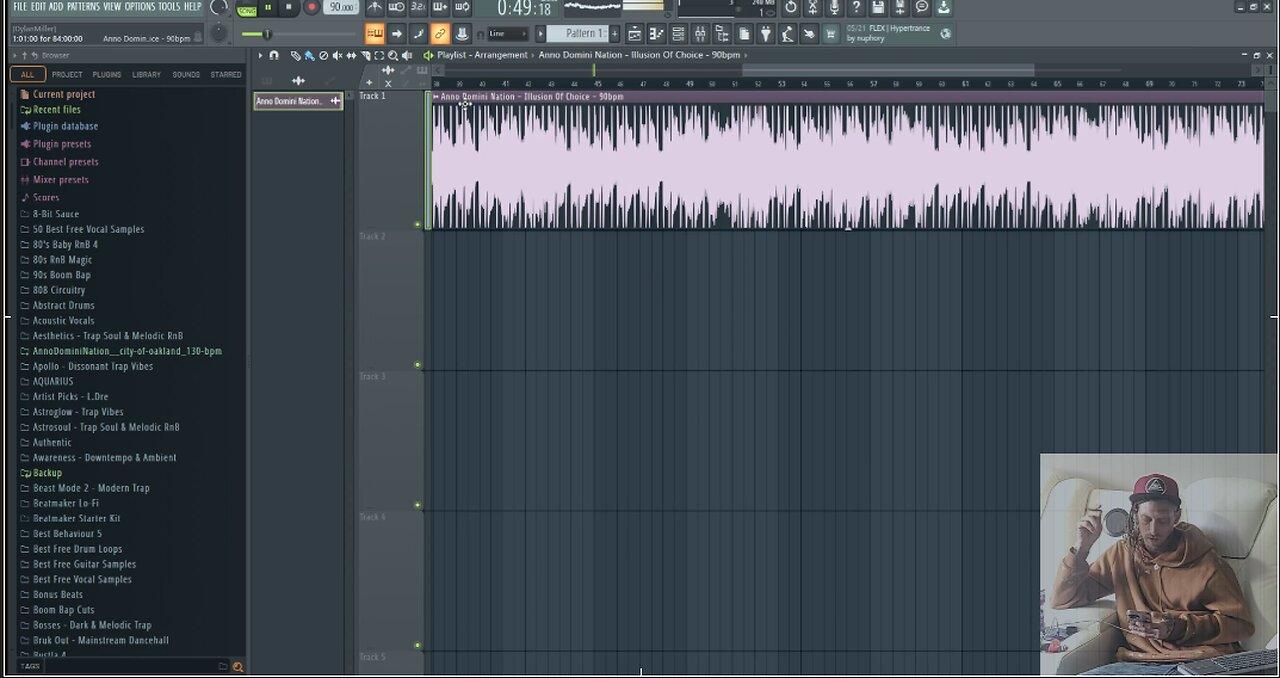Open the mixer window icon
Screen dimensions: 1280x678
coord(700,34)
